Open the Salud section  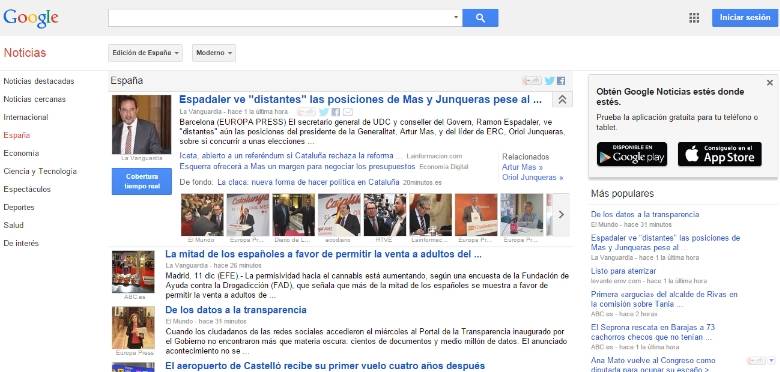click(x=13, y=225)
